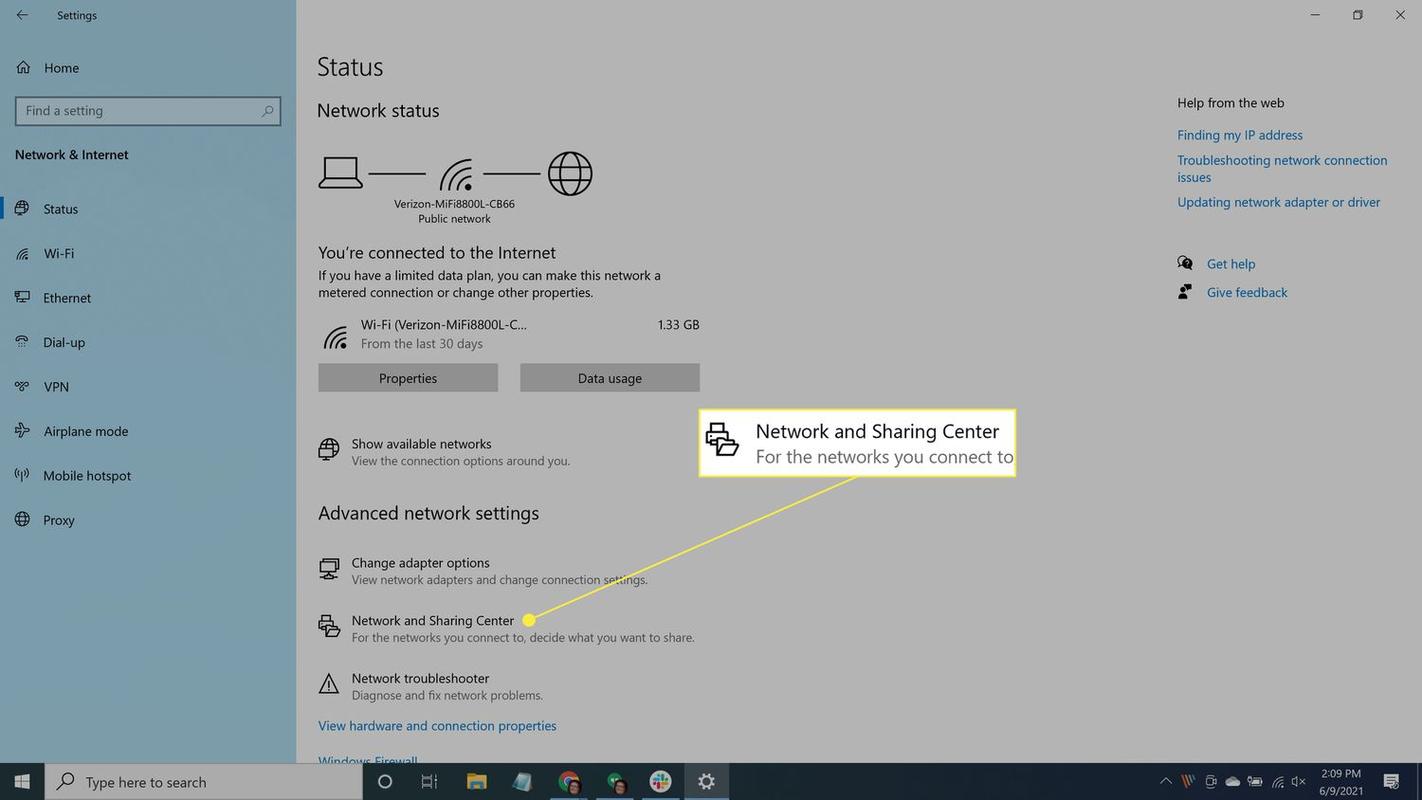Open Mobile hotspot using its sidebar icon
The height and width of the screenshot is (800, 1422).
pyautogui.click(x=22, y=475)
